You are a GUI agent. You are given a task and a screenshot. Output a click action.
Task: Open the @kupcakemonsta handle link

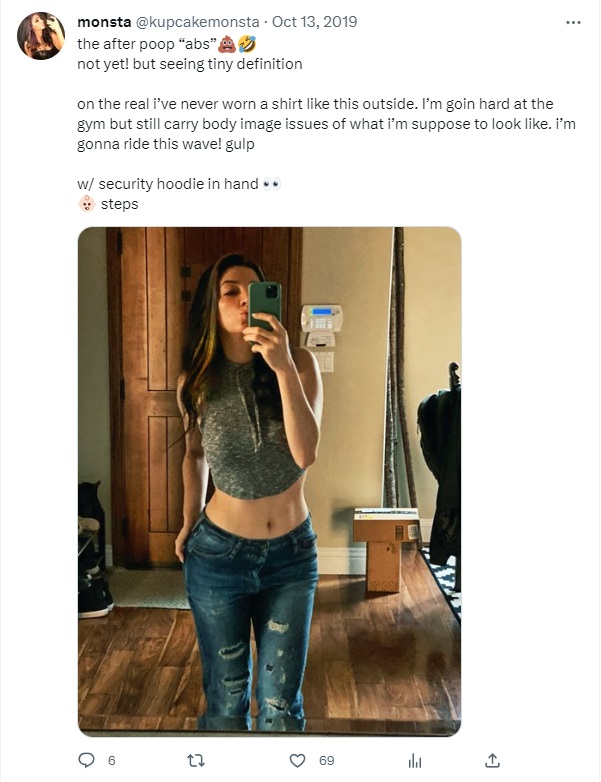[198, 22]
